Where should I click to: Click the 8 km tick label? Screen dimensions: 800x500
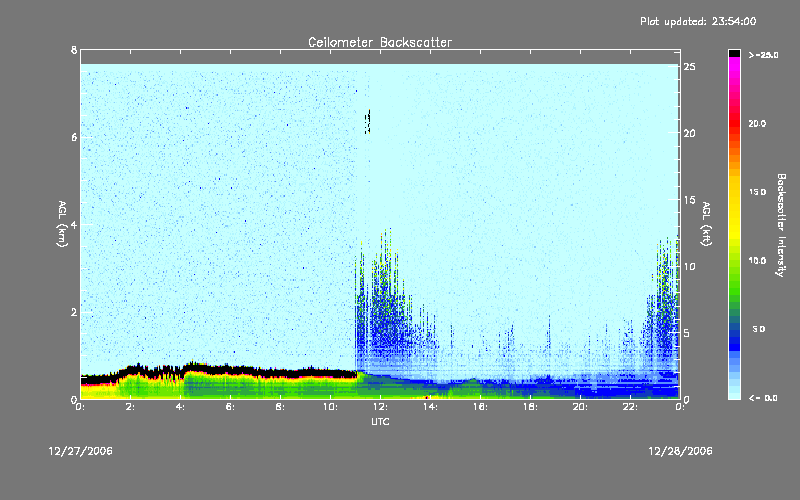pos(74,50)
